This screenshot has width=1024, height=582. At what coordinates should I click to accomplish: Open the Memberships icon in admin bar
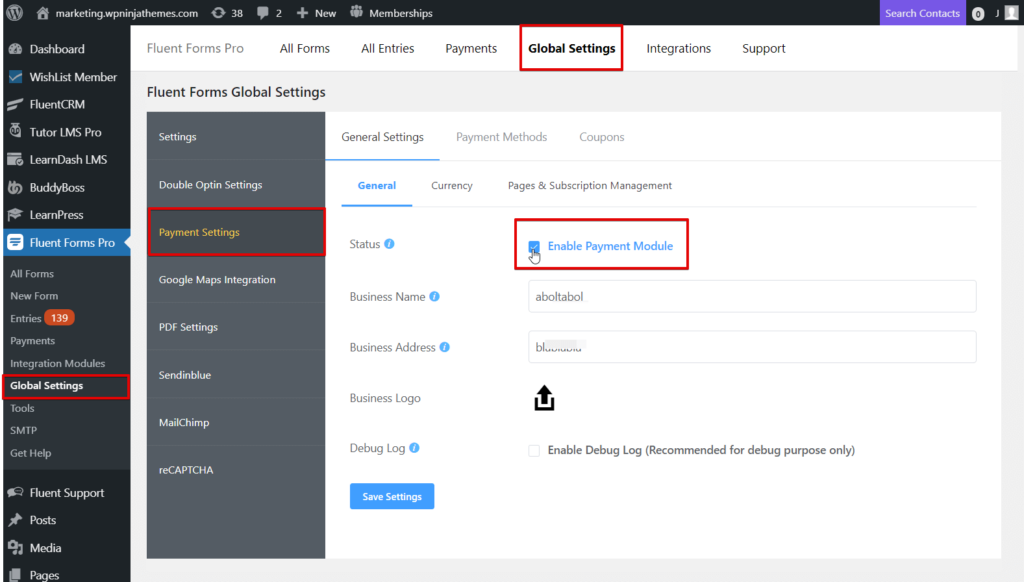point(356,12)
